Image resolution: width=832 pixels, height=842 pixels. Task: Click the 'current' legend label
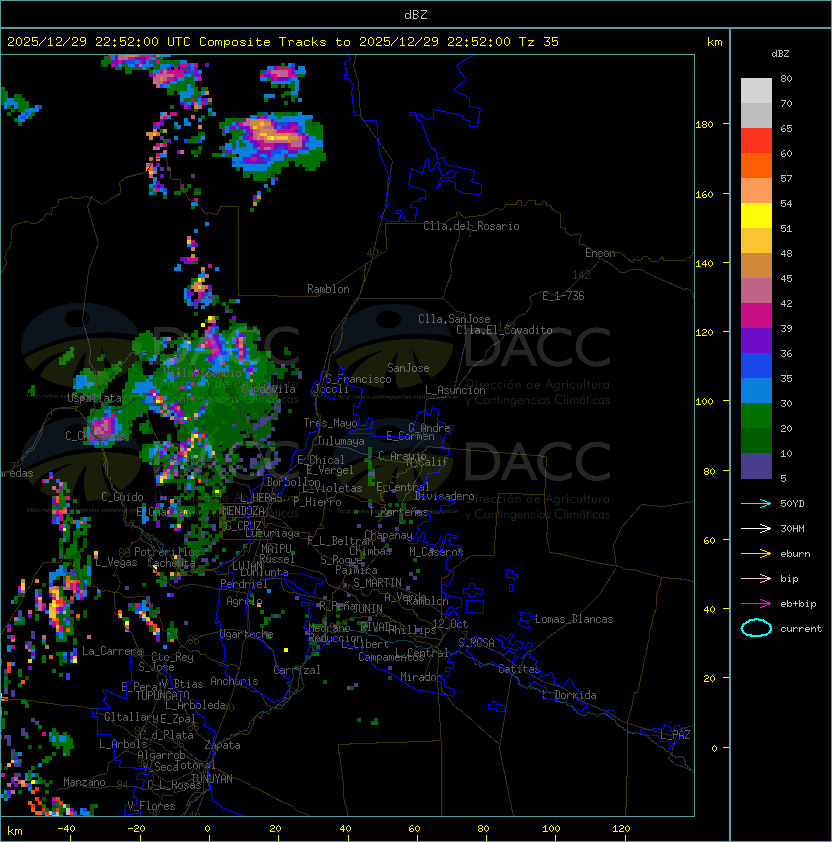[x=801, y=629]
